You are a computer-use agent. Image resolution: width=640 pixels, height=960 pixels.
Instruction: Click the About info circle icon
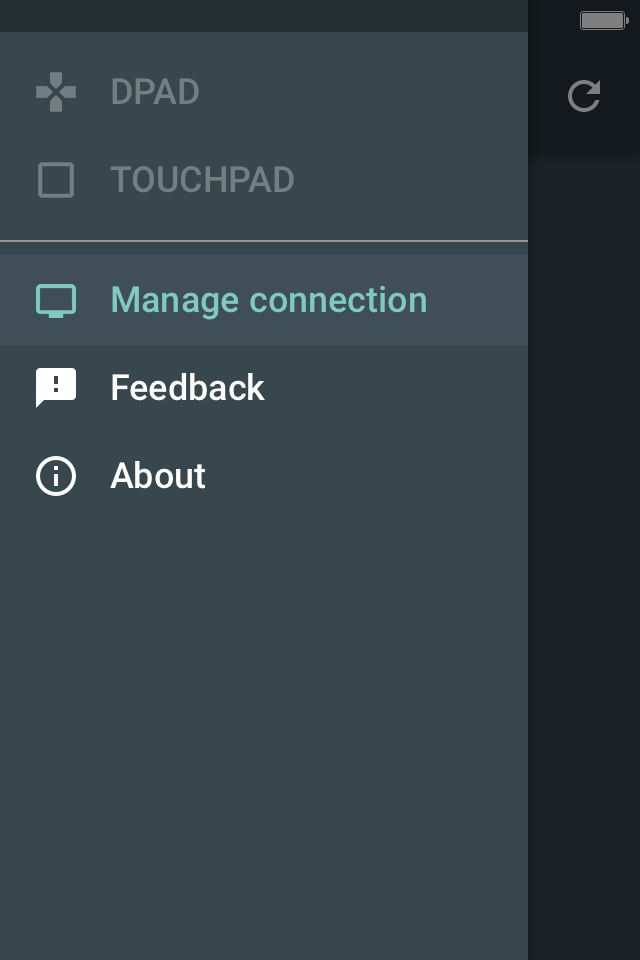[56, 476]
